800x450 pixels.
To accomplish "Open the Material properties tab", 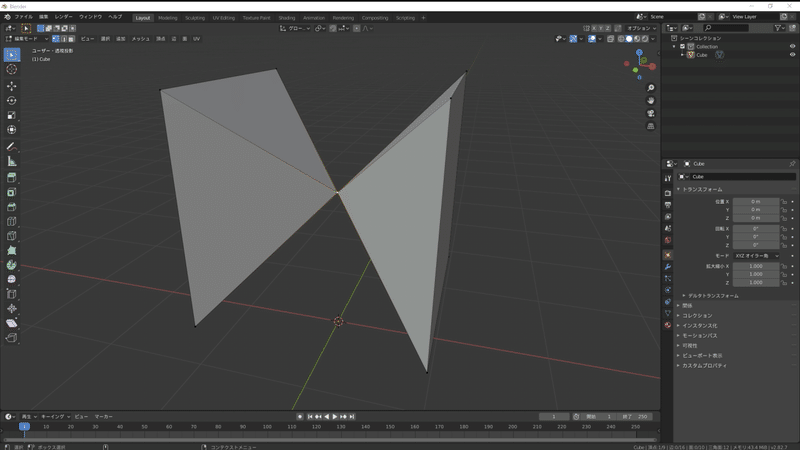I will [x=667, y=325].
